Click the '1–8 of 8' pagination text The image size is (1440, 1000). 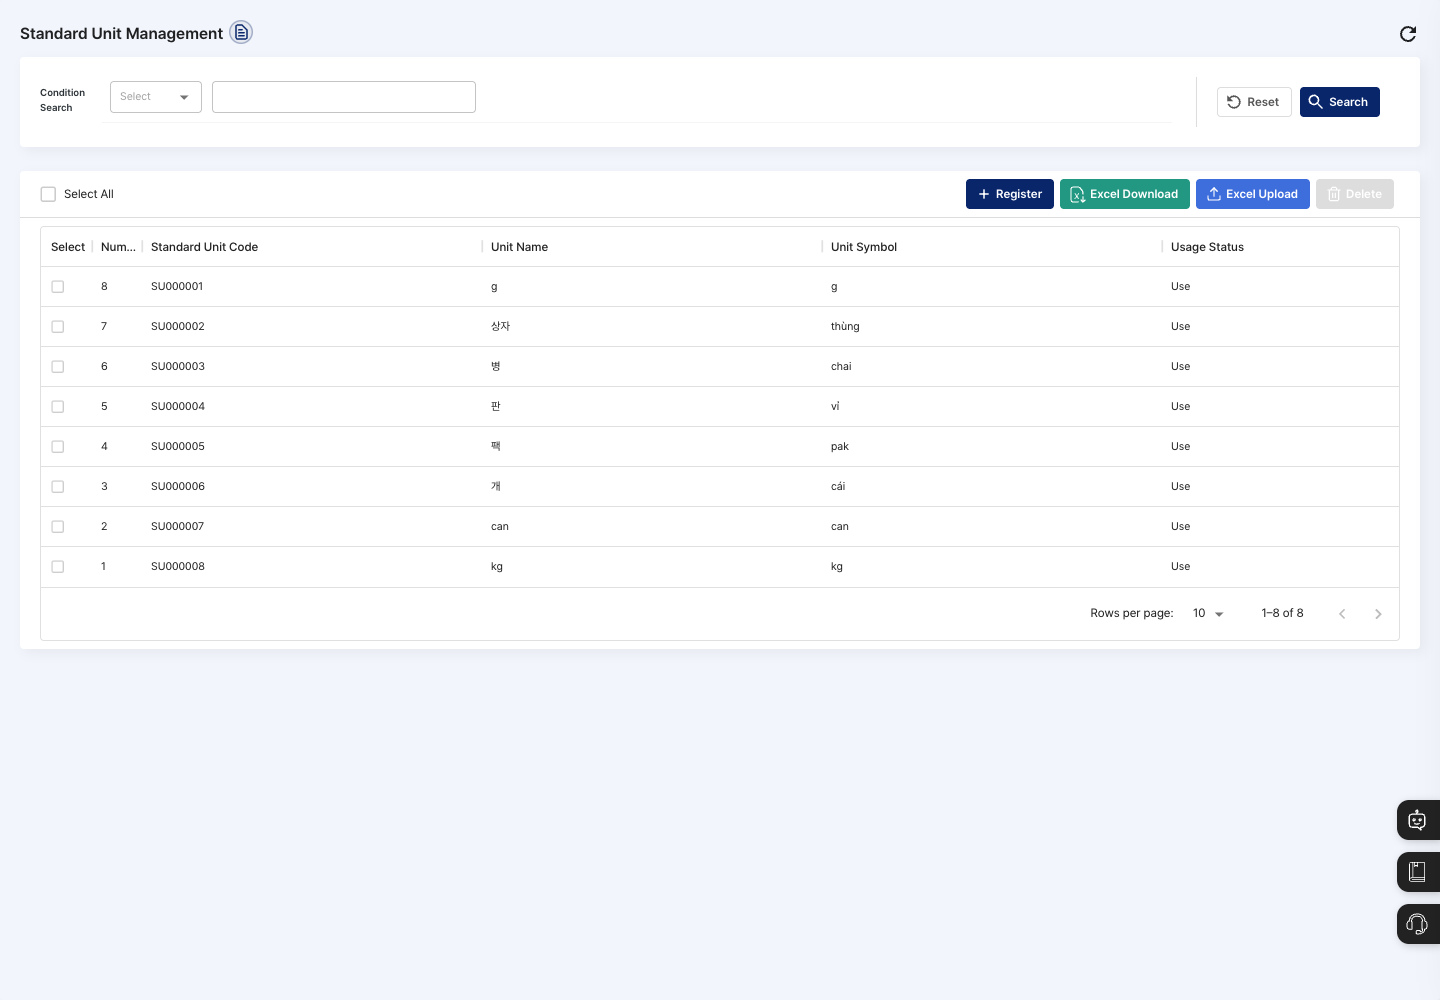(1282, 613)
